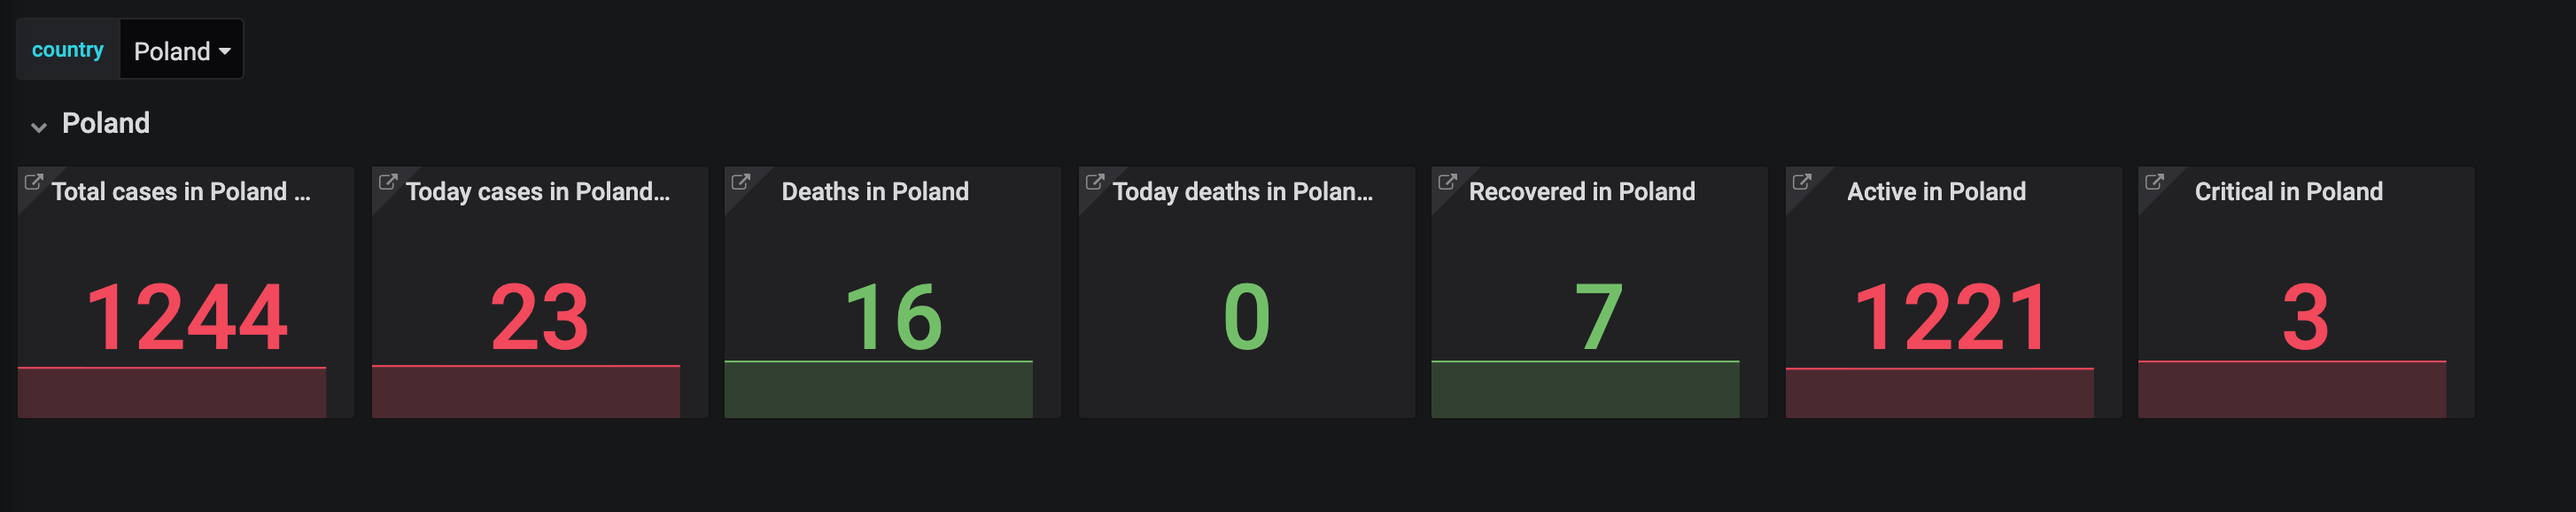Image resolution: width=2576 pixels, height=512 pixels.
Task: Open the Poland country dropdown
Action: [182, 51]
